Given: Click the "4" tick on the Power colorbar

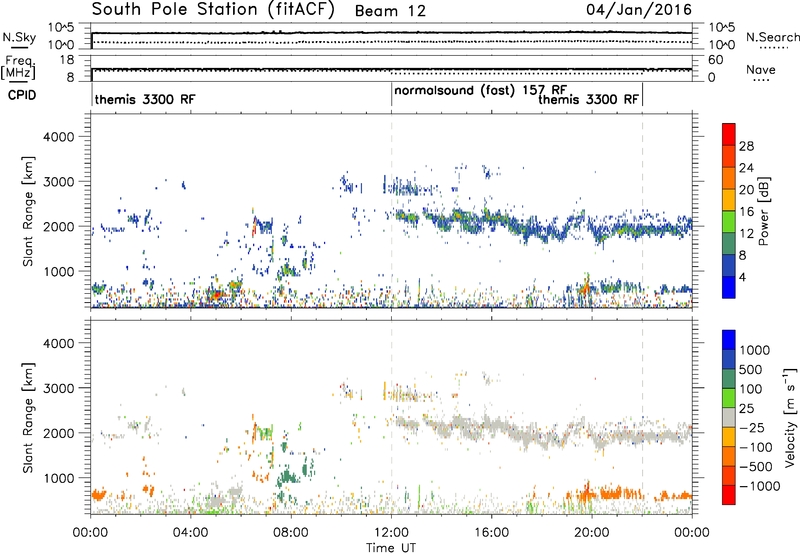Looking at the screenshot, I should point(743,277).
